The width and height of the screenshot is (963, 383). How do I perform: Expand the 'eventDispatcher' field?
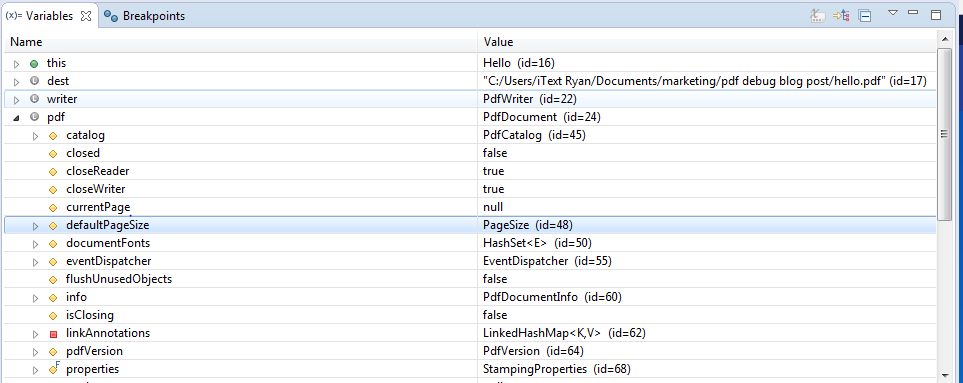[x=36, y=261]
